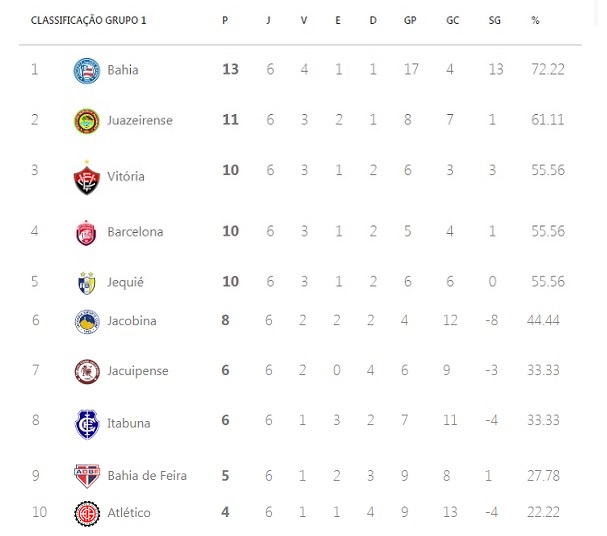The image size is (607, 536).
Task: Click the SG goal difference column header
Action: coord(494,21)
